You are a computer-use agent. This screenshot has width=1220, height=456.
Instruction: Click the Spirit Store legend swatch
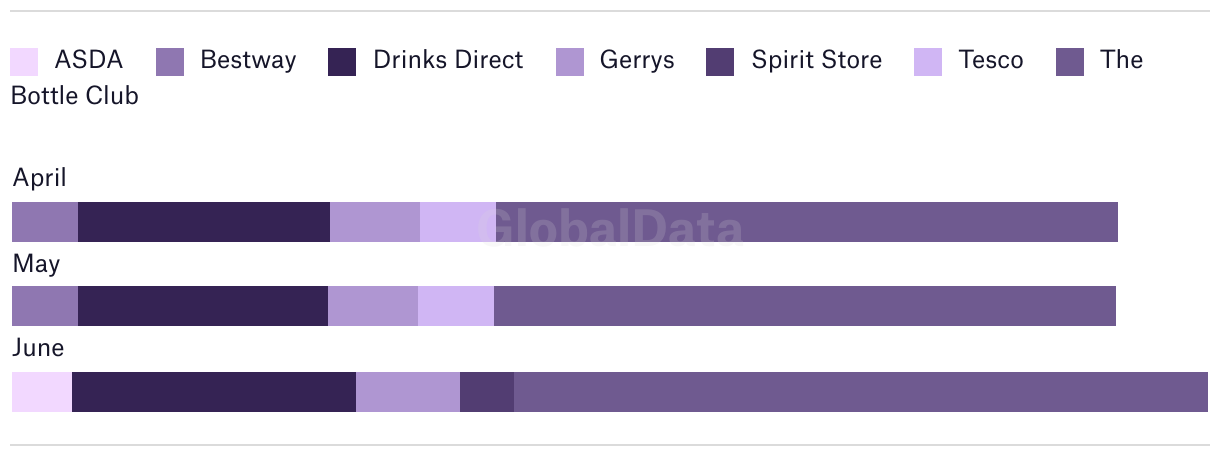click(x=720, y=62)
